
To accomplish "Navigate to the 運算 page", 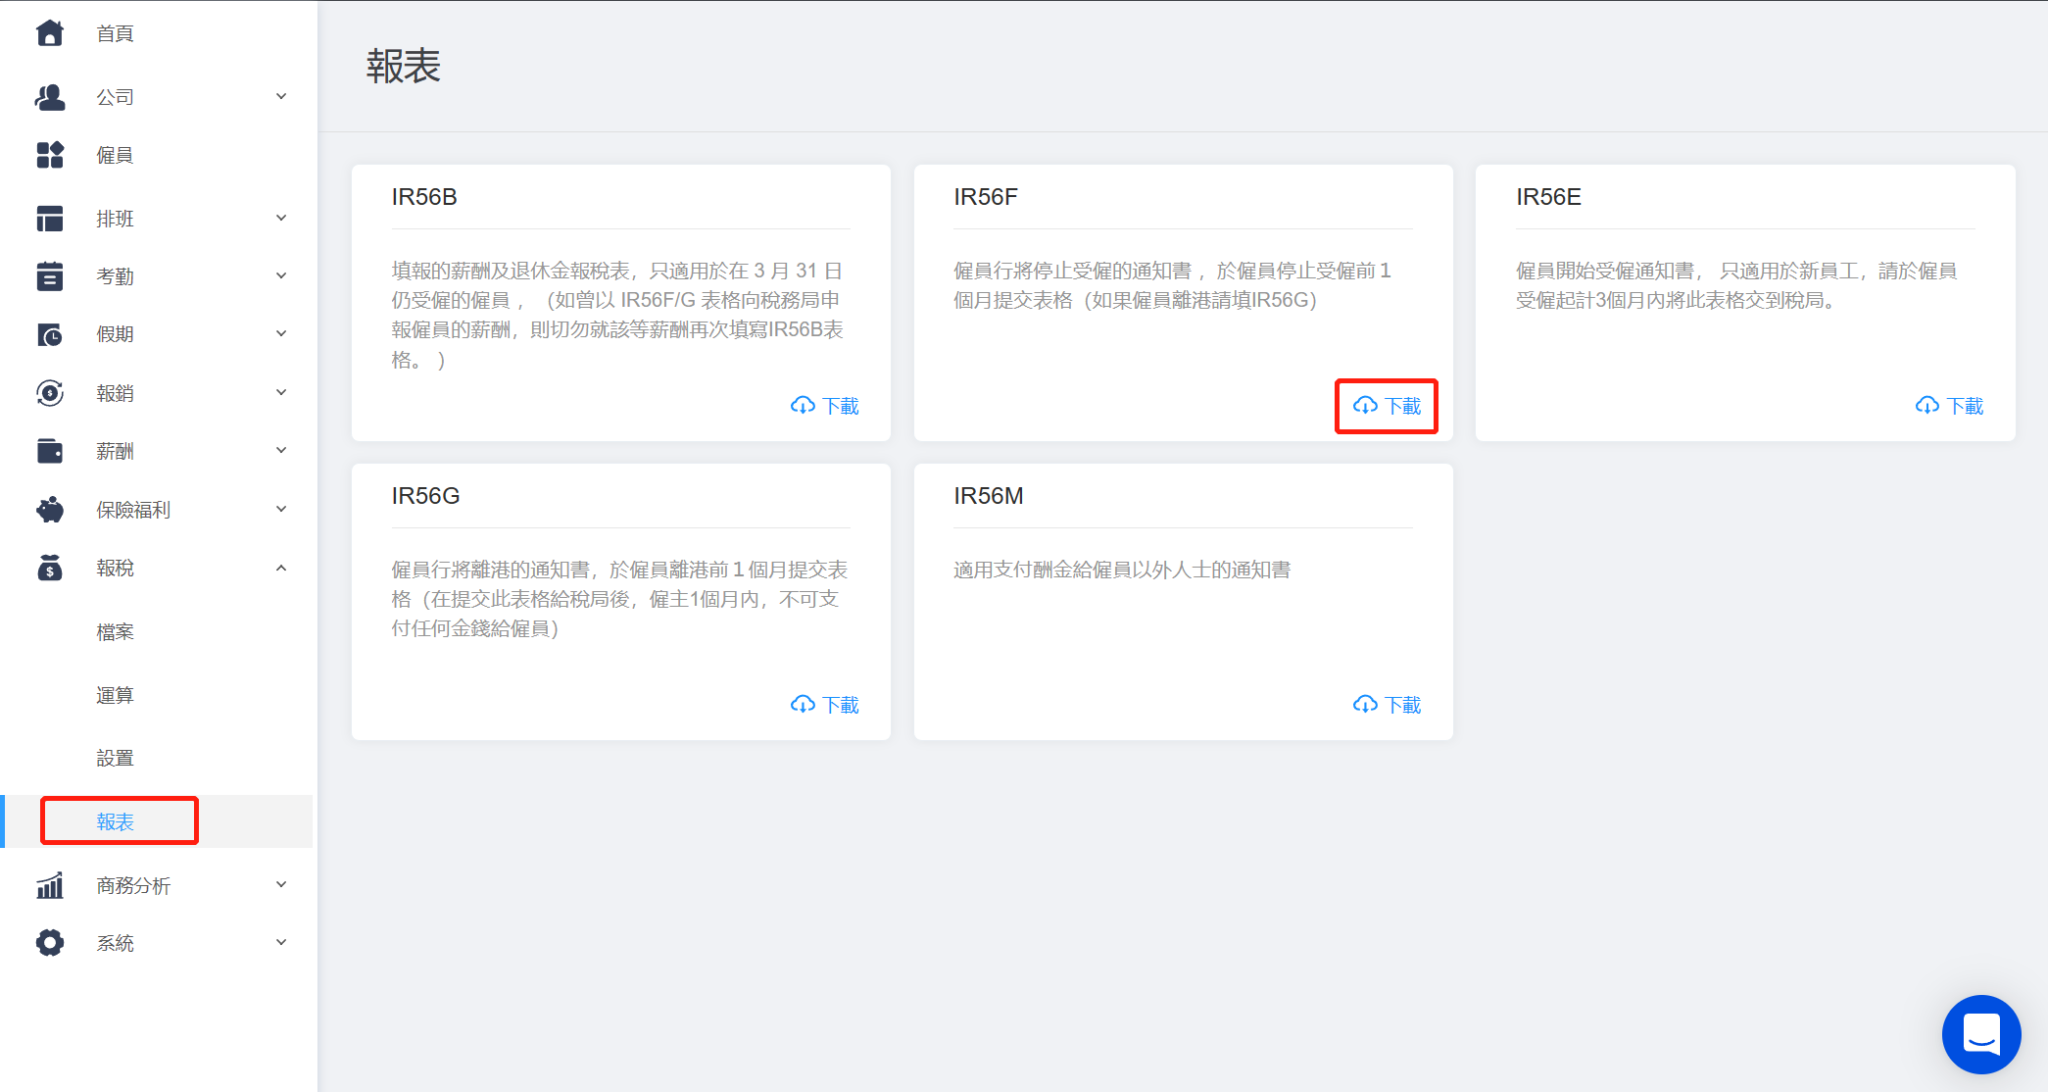I will tap(114, 694).
